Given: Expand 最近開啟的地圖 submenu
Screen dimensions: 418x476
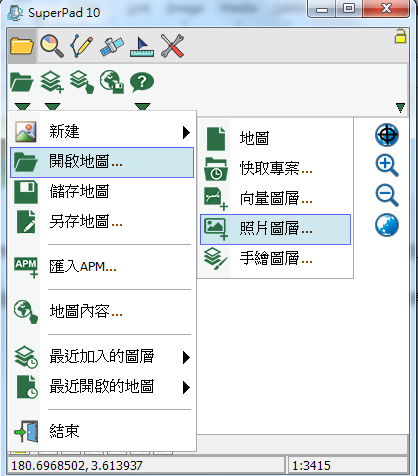Looking at the screenshot, I should pyautogui.click(x=187, y=387).
